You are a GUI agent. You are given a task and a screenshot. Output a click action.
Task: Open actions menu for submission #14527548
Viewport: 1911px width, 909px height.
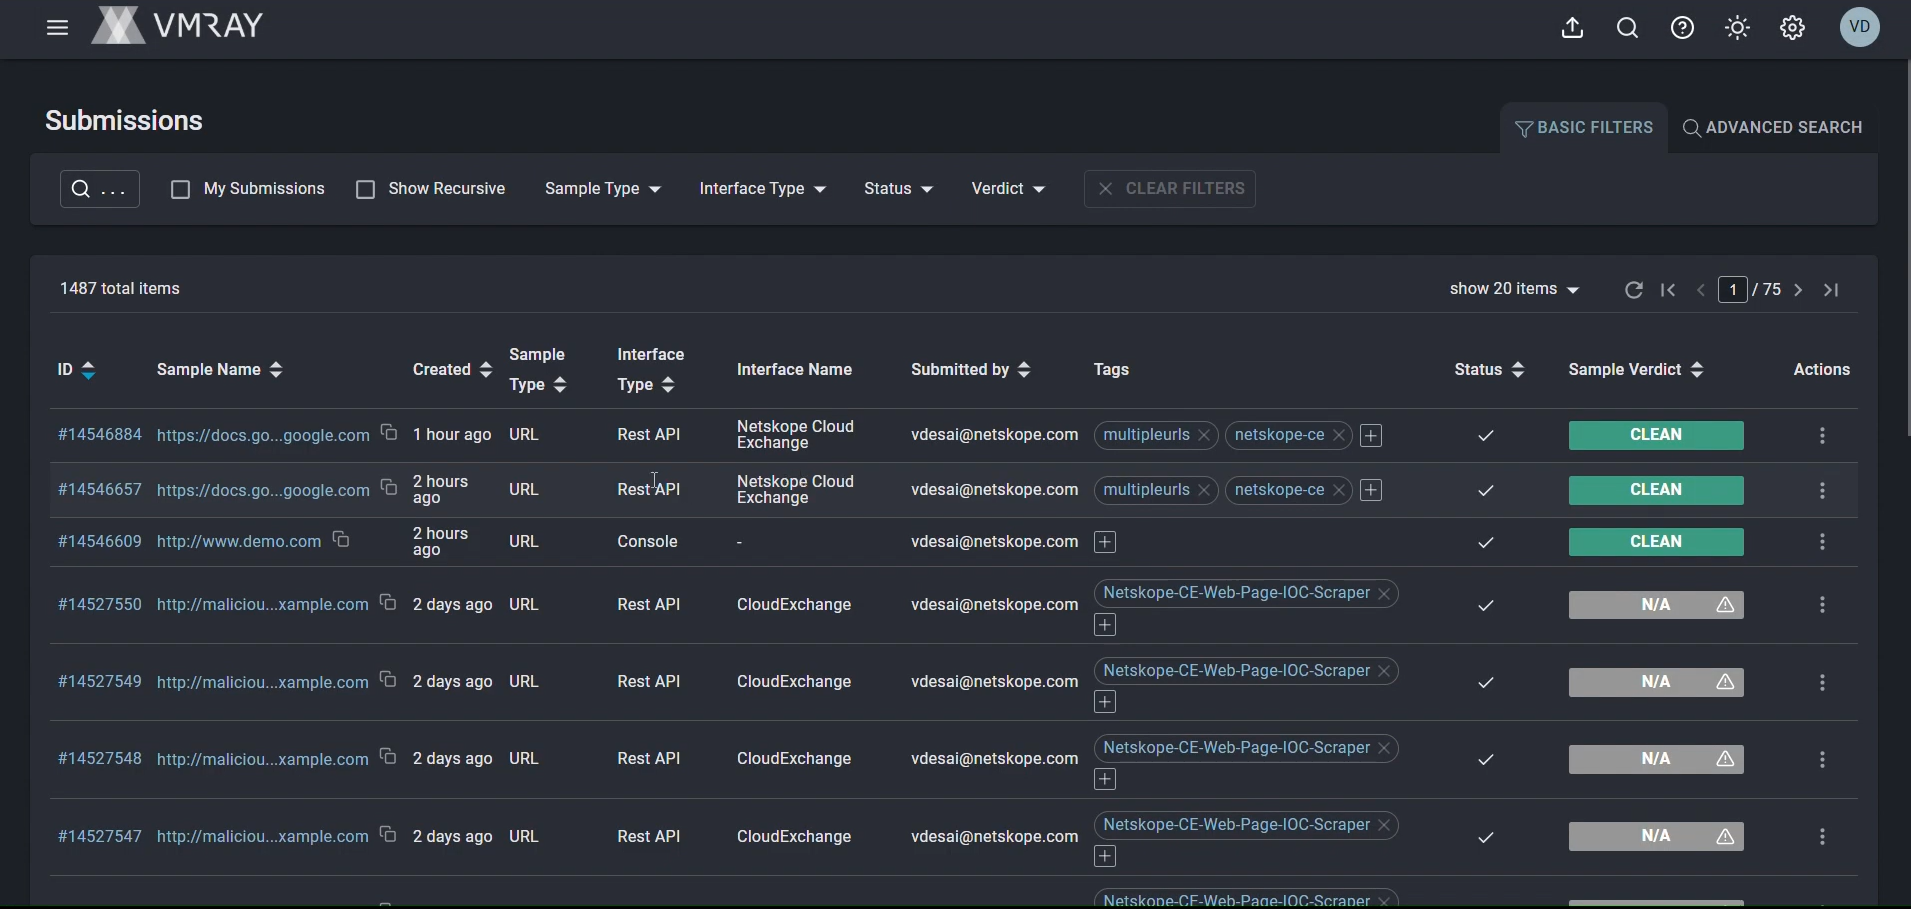point(1823,760)
